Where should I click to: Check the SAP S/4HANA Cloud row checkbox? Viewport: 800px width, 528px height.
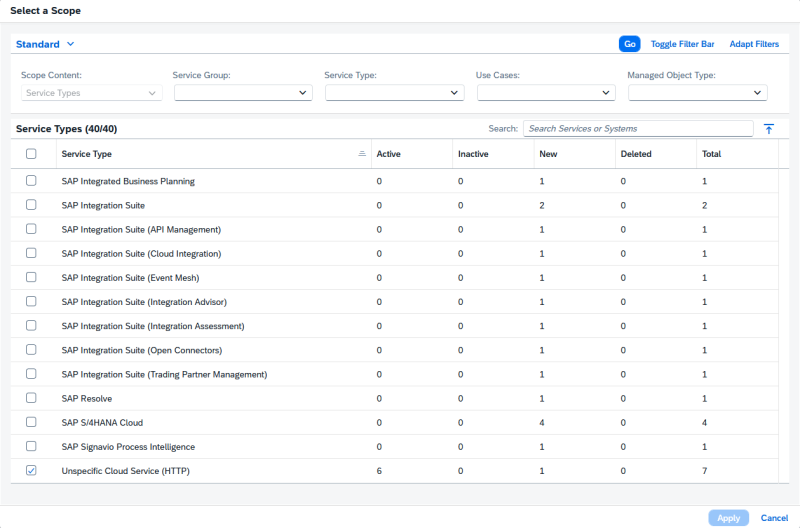pos(31,422)
